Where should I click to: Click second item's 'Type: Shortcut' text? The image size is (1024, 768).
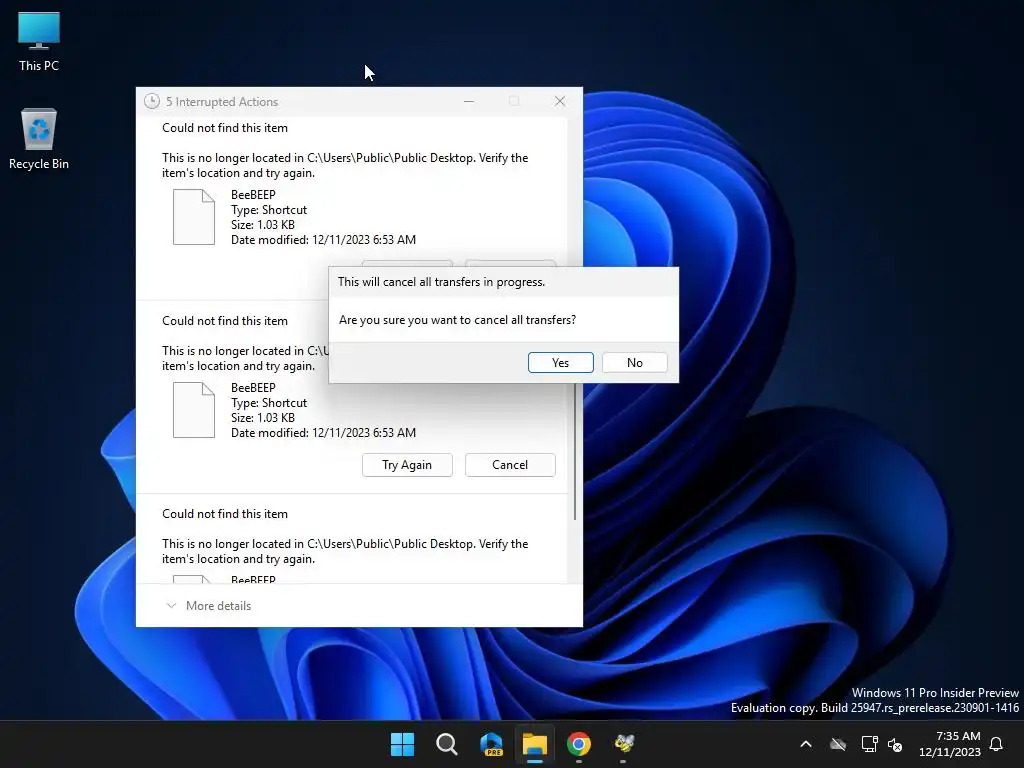[269, 403]
